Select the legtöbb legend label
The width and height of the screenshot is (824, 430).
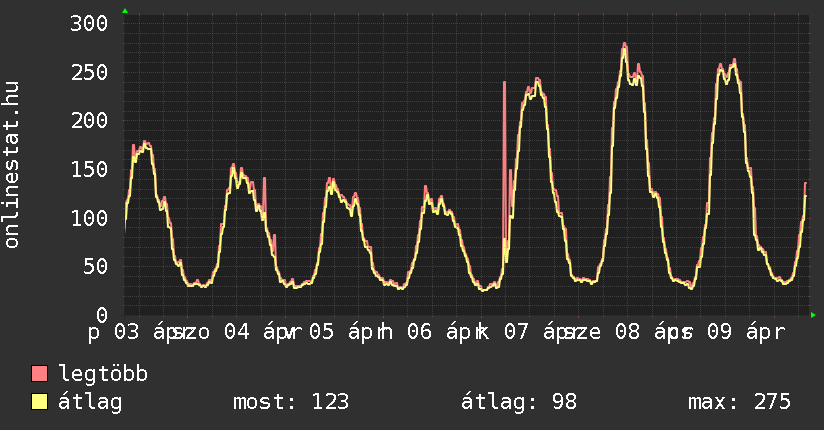(104, 374)
